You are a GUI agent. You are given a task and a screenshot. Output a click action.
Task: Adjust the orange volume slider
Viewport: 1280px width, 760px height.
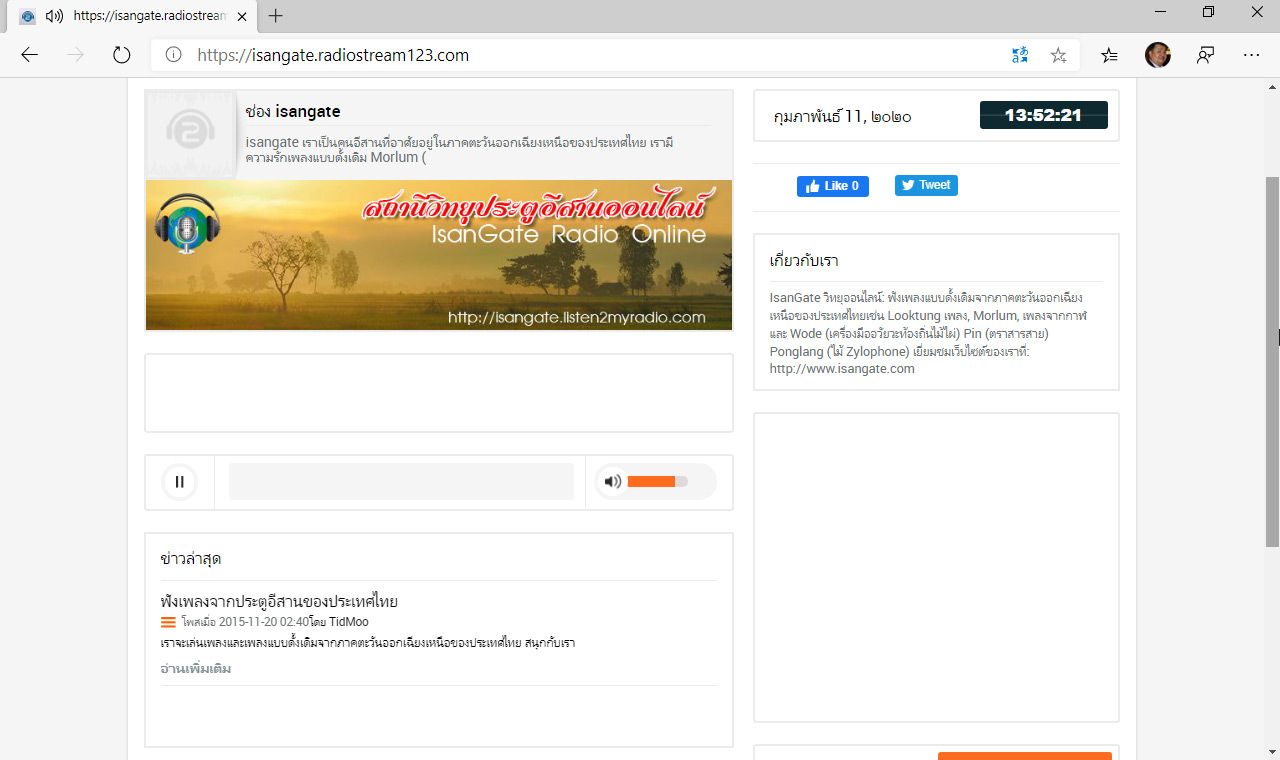[657, 482]
